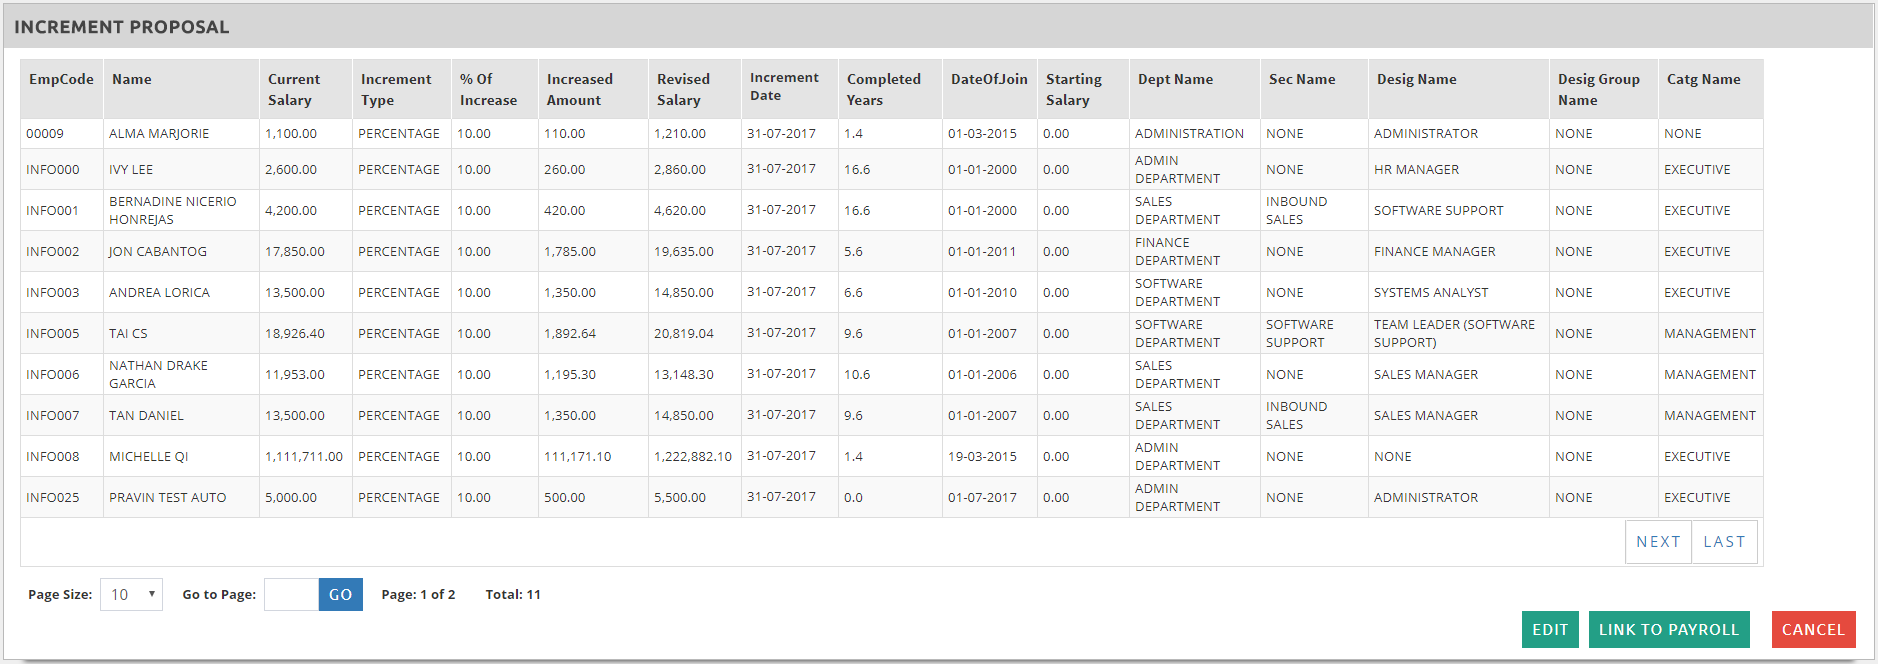This screenshot has height=664, width=1878.
Task: Cancel the increment proposal
Action: click(1813, 630)
